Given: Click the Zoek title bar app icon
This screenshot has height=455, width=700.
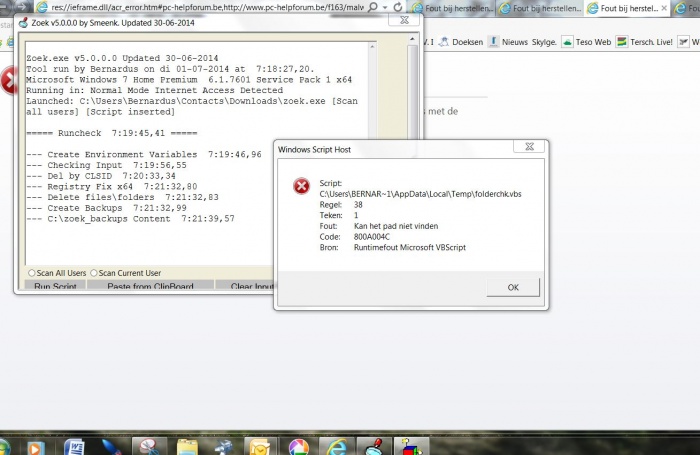Looking at the screenshot, I should (x=23, y=23).
